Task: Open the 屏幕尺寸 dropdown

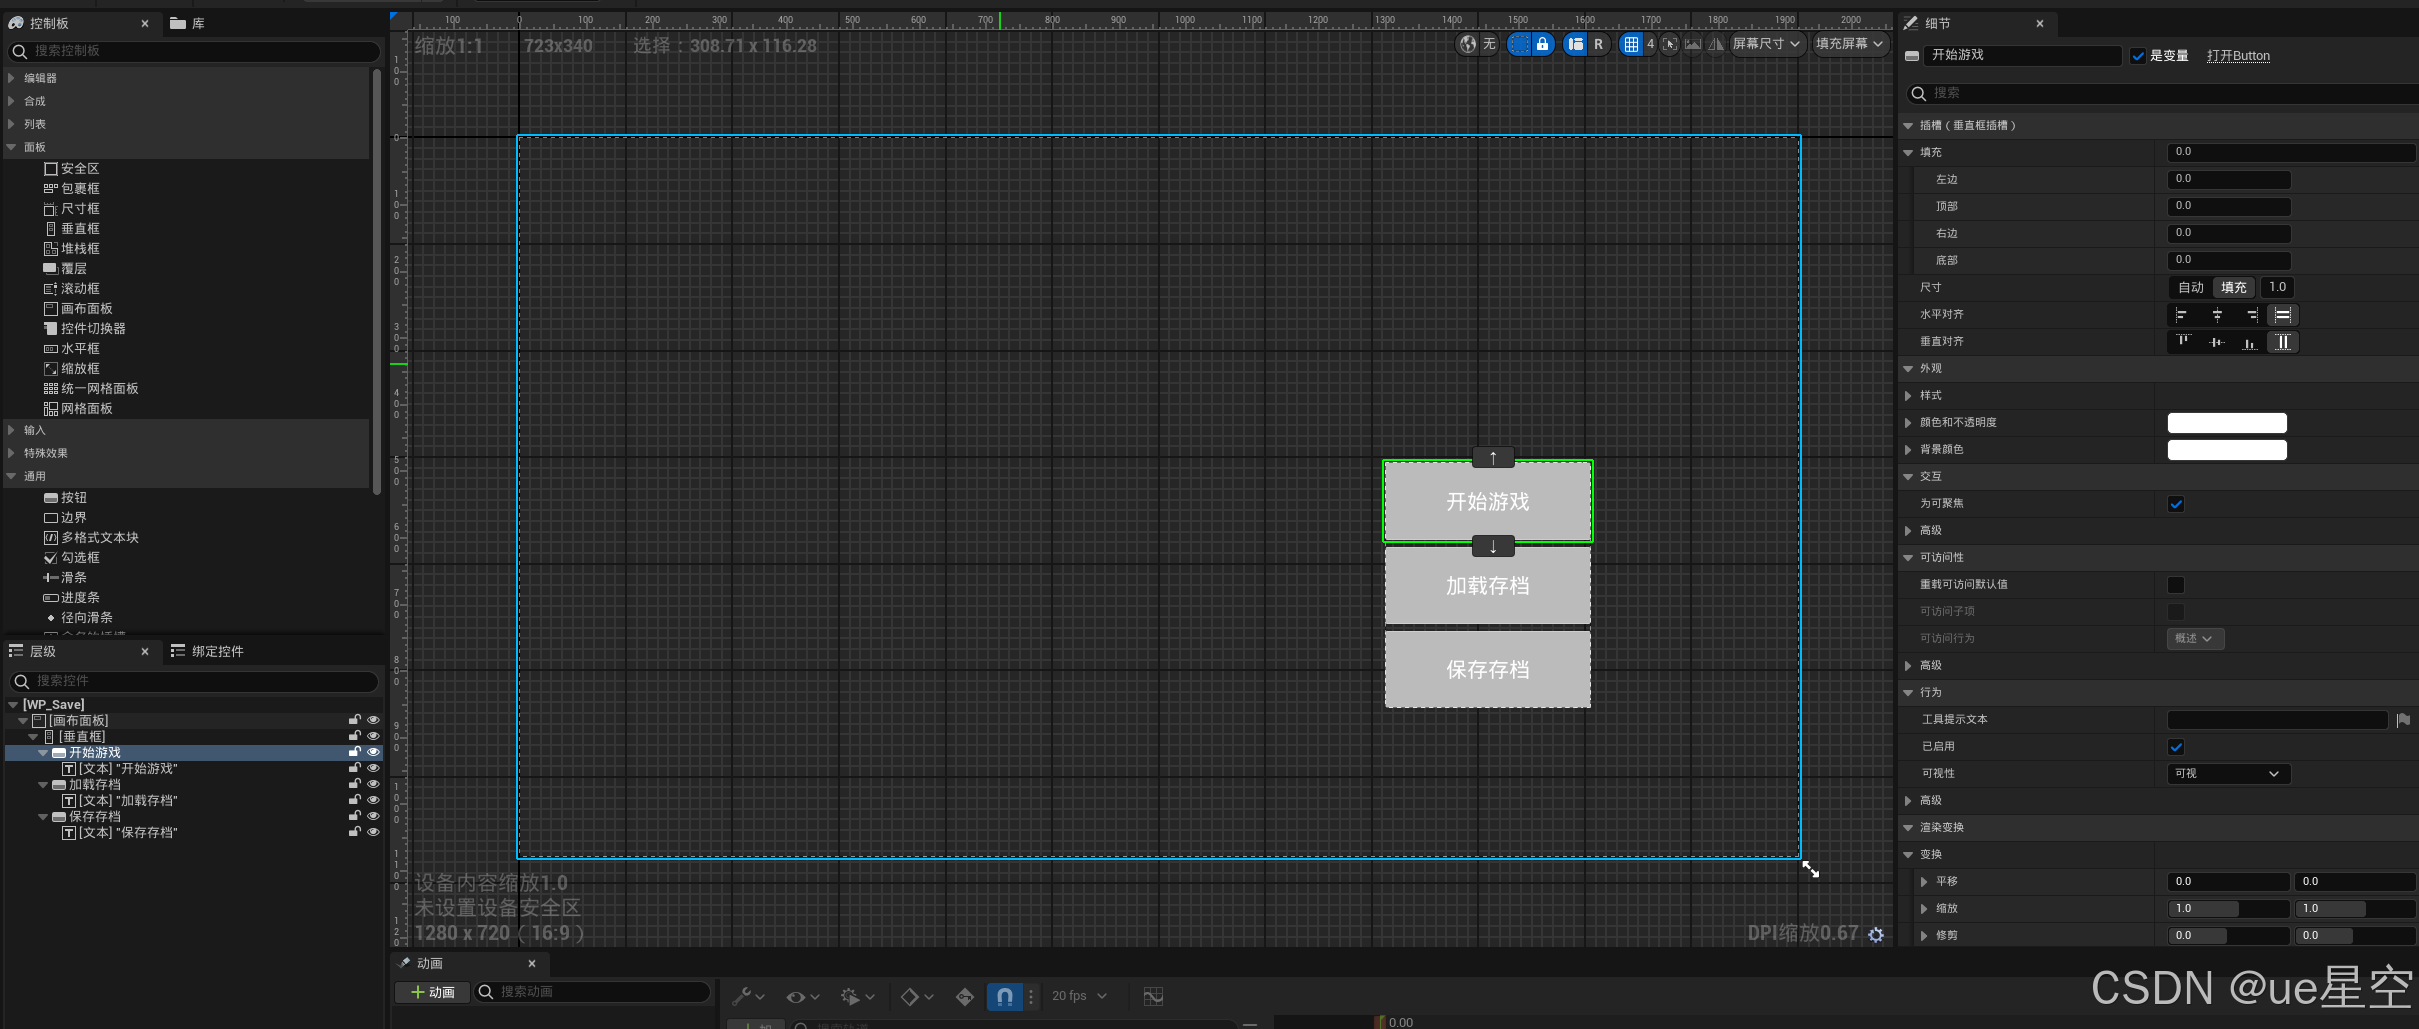Action: click(1766, 44)
